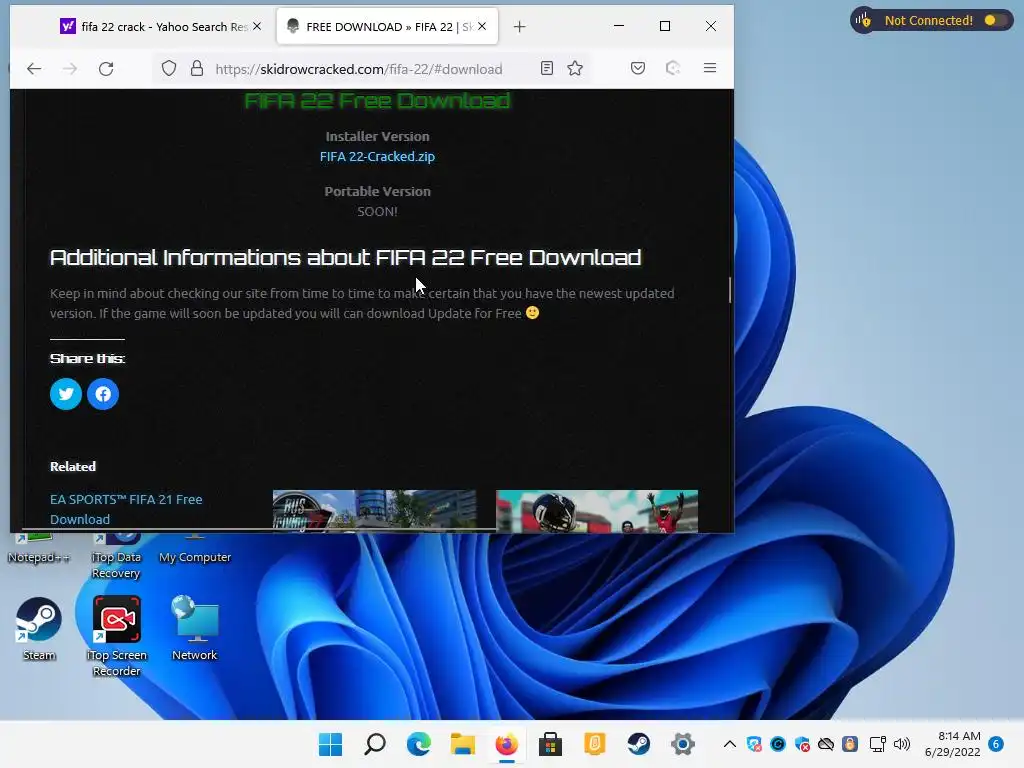Open File Explorer from the taskbar

click(462, 744)
